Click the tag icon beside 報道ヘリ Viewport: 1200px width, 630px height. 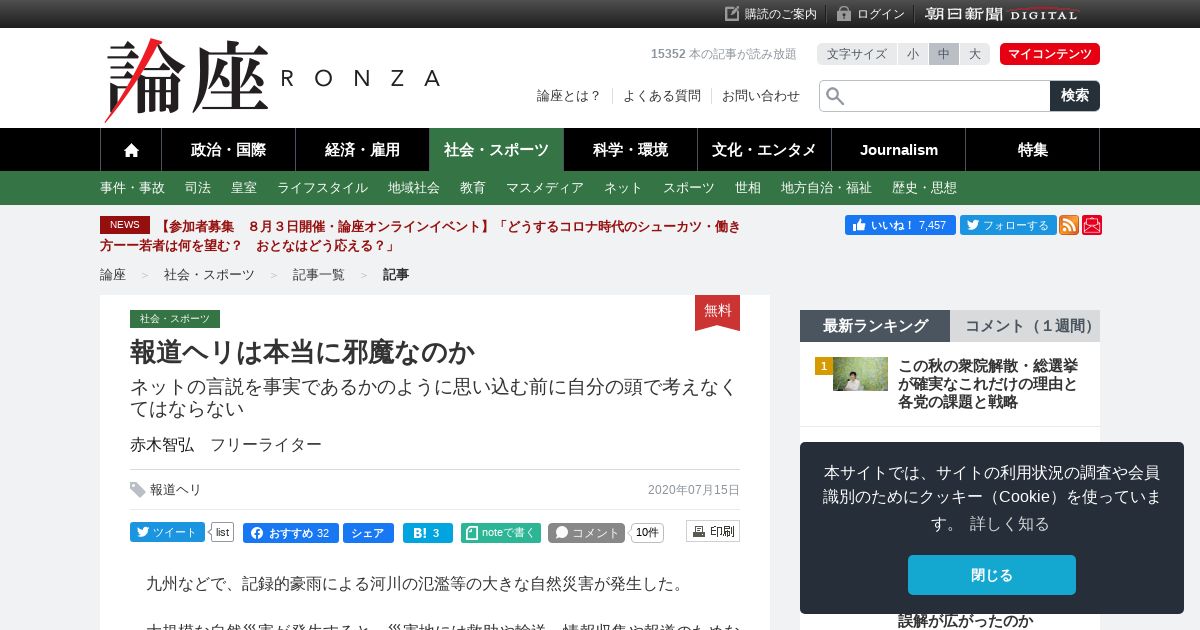(138, 490)
